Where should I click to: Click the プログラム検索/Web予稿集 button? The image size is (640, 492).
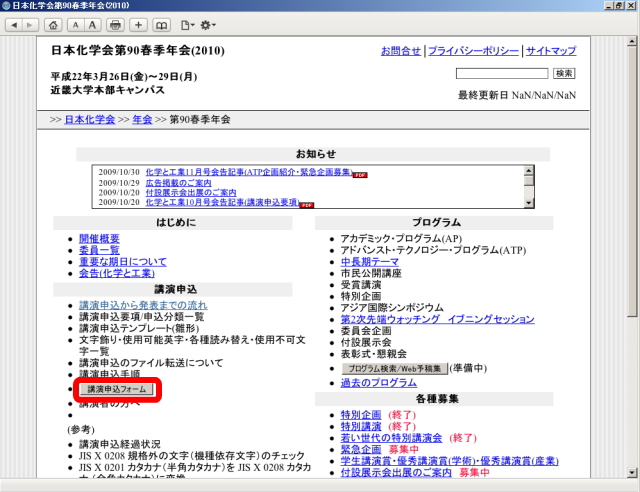click(395, 369)
